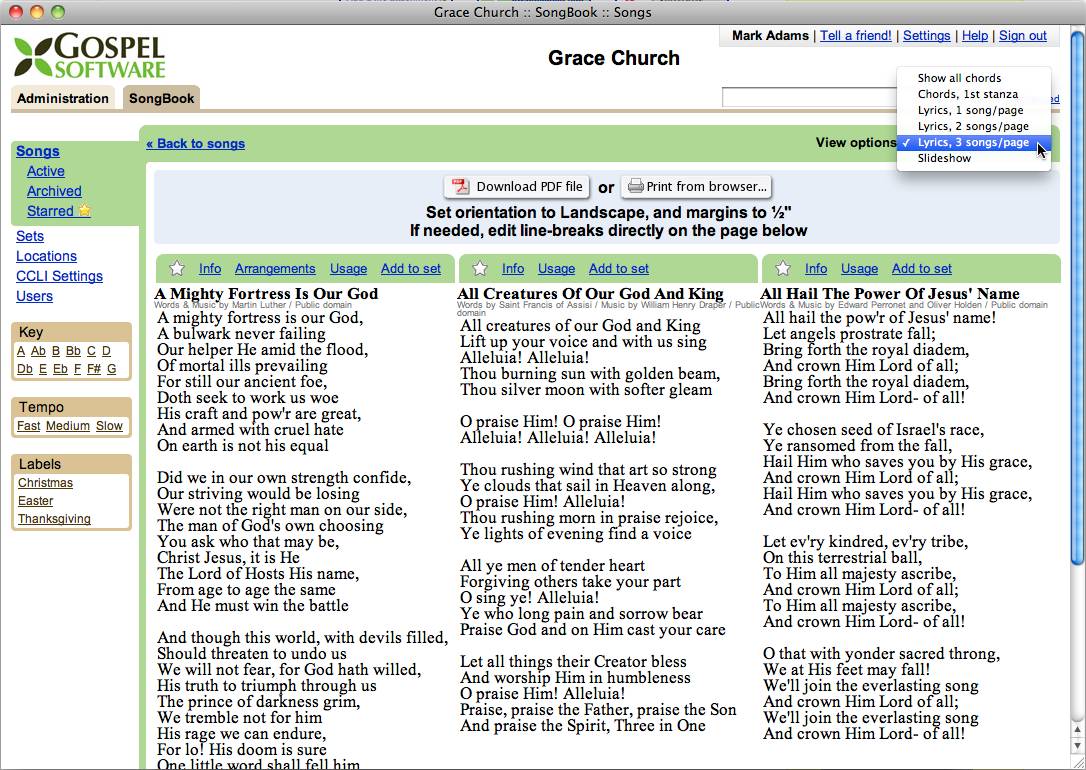Sign out of the account
Screen dimensions: 1086x770
[1022, 35]
